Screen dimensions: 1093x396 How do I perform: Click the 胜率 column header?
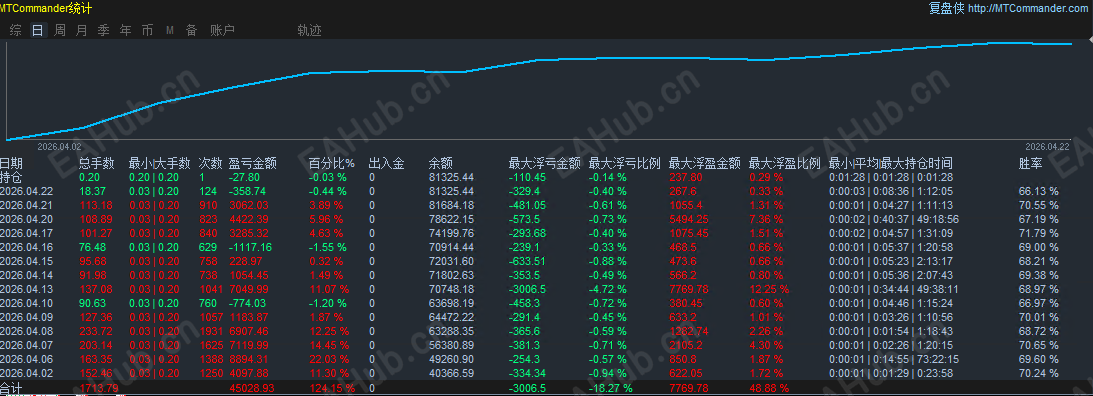pos(1031,163)
